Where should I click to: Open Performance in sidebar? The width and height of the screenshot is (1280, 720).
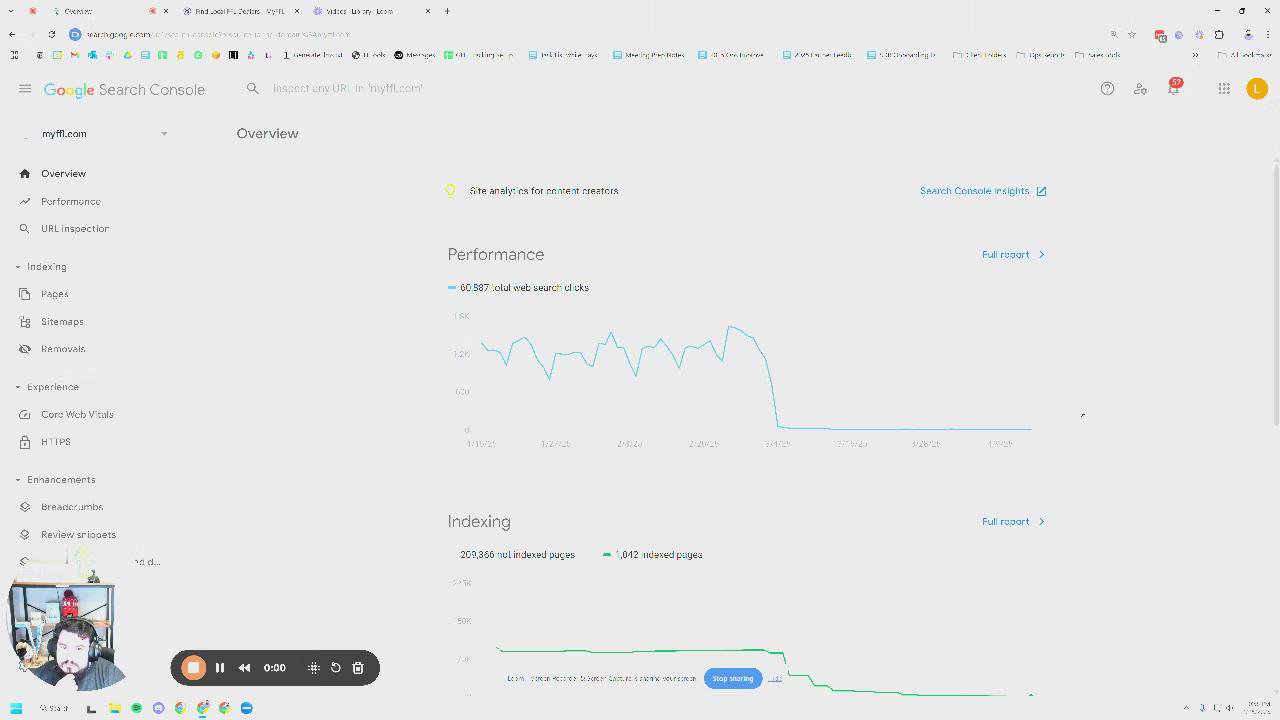click(x=71, y=202)
